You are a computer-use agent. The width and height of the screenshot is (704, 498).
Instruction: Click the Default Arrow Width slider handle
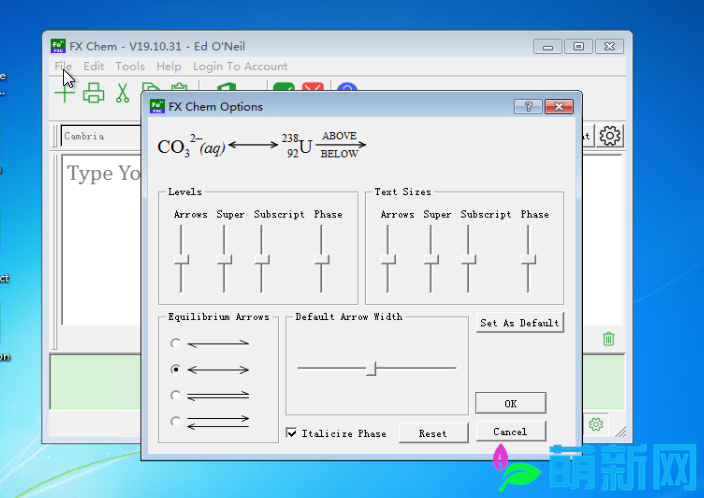click(371, 368)
